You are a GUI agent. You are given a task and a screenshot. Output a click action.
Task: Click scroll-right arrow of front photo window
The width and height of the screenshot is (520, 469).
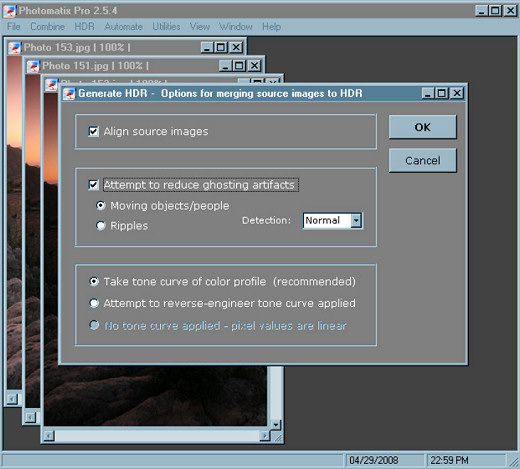click(265, 436)
